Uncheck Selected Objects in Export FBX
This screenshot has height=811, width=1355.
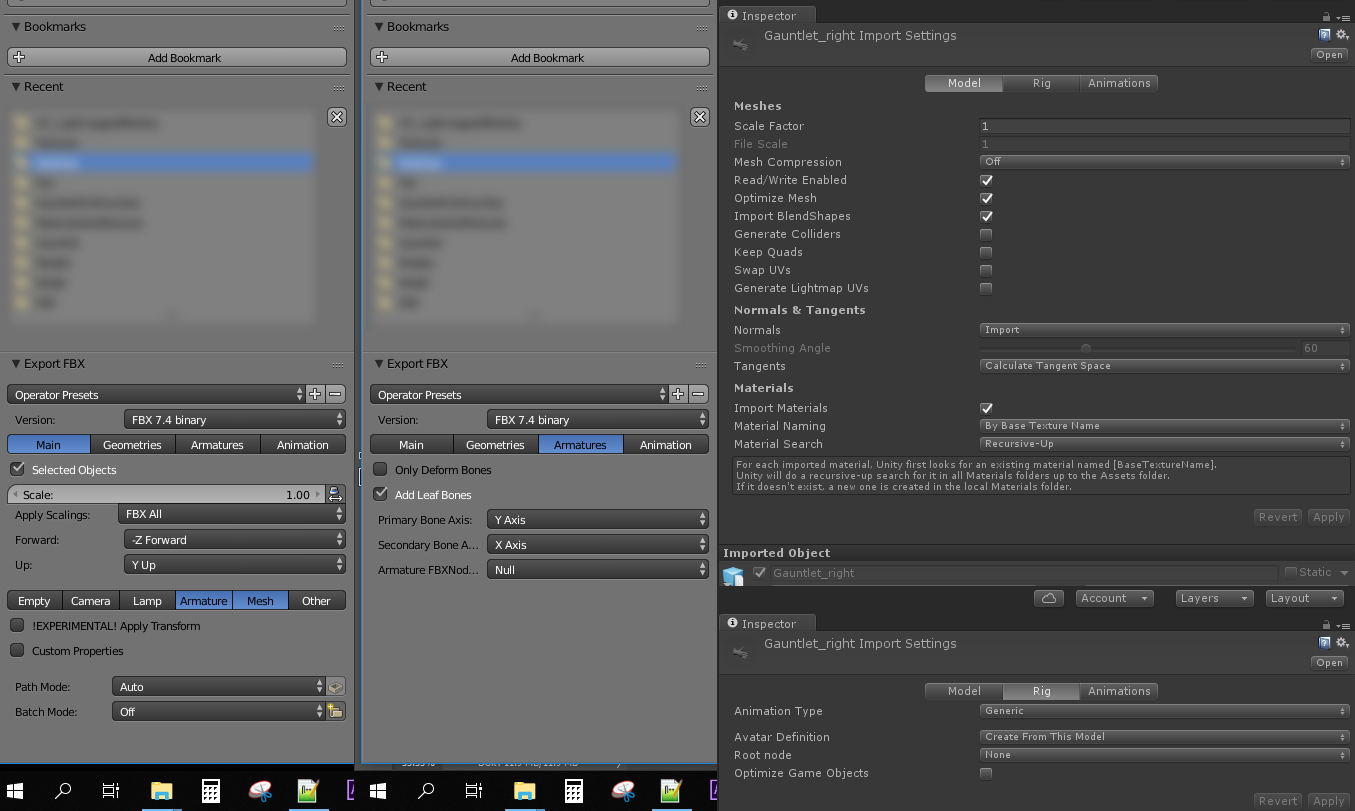(17, 469)
